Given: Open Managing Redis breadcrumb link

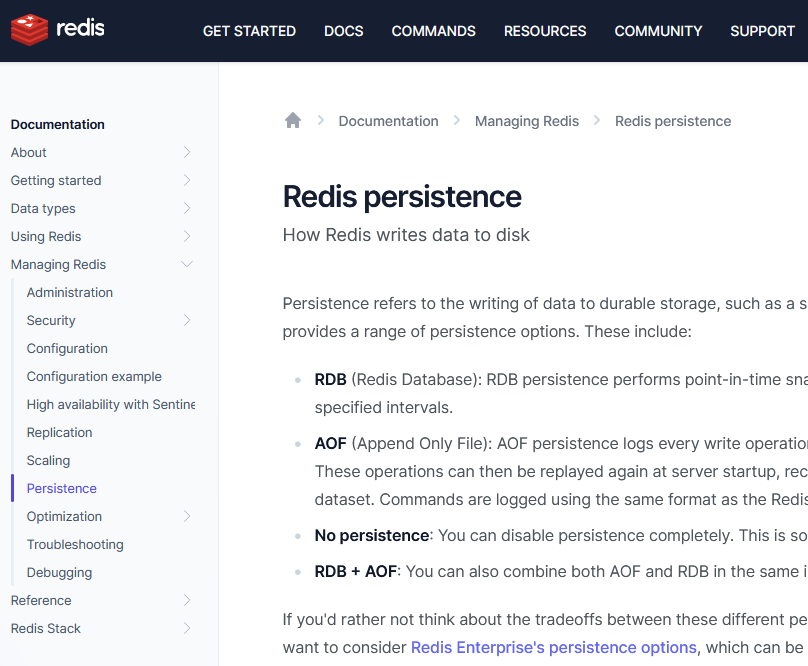Looking at the screenshot, I should point(527,121).
